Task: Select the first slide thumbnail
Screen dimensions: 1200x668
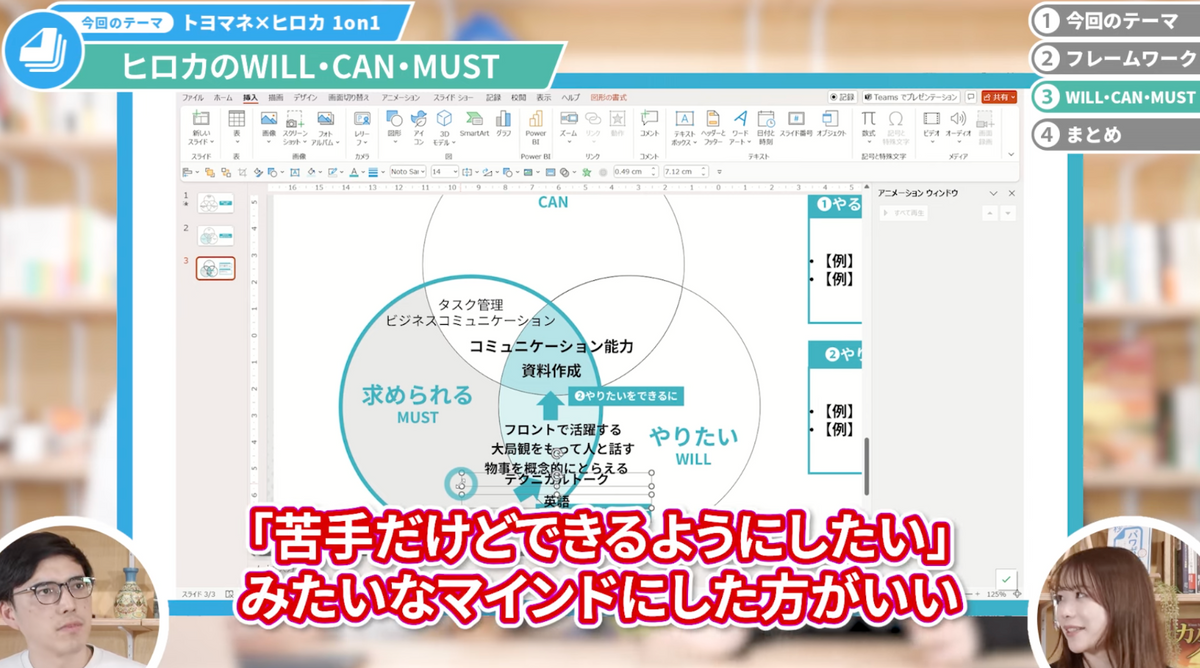Action: point(215,203)
